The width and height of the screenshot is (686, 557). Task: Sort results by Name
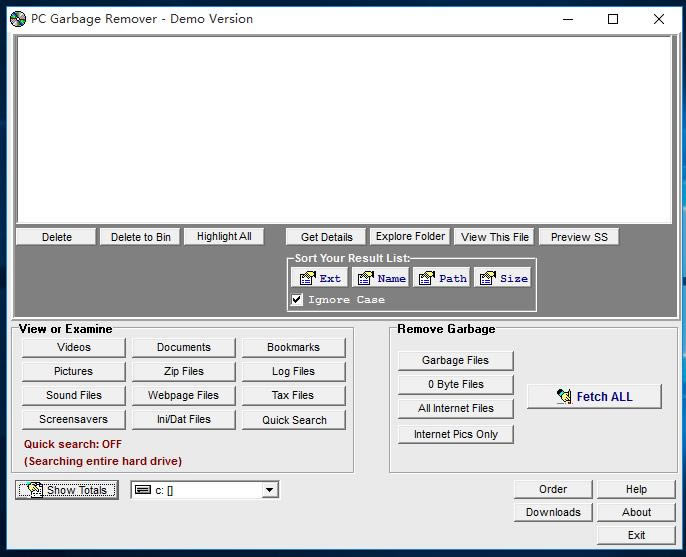click(x=381, y=278)
